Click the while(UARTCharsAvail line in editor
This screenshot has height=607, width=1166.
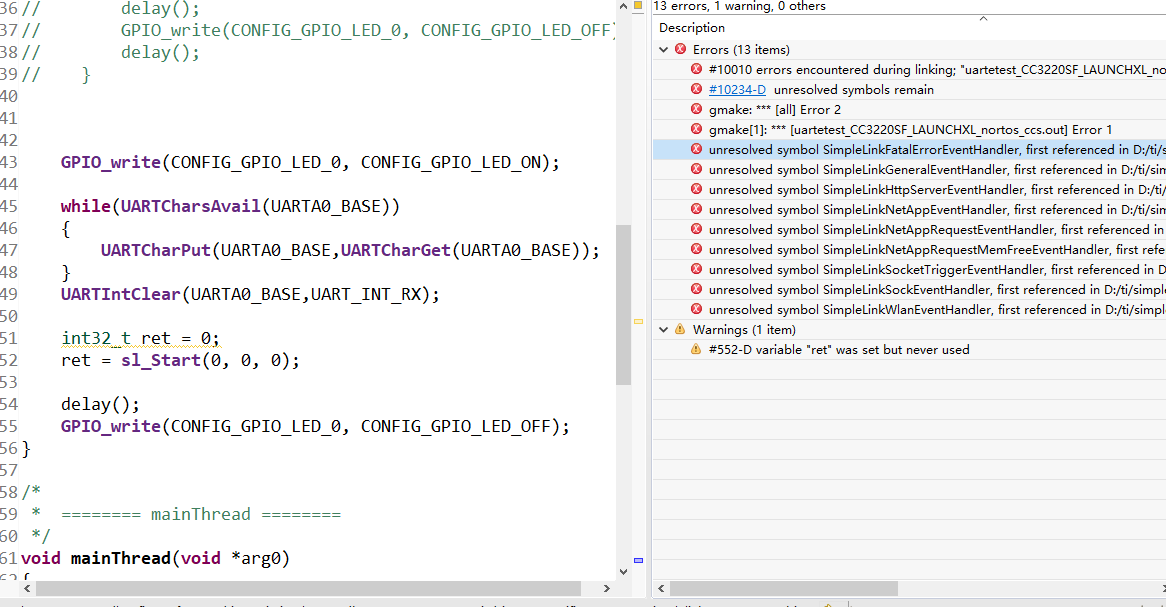(231, 206)
